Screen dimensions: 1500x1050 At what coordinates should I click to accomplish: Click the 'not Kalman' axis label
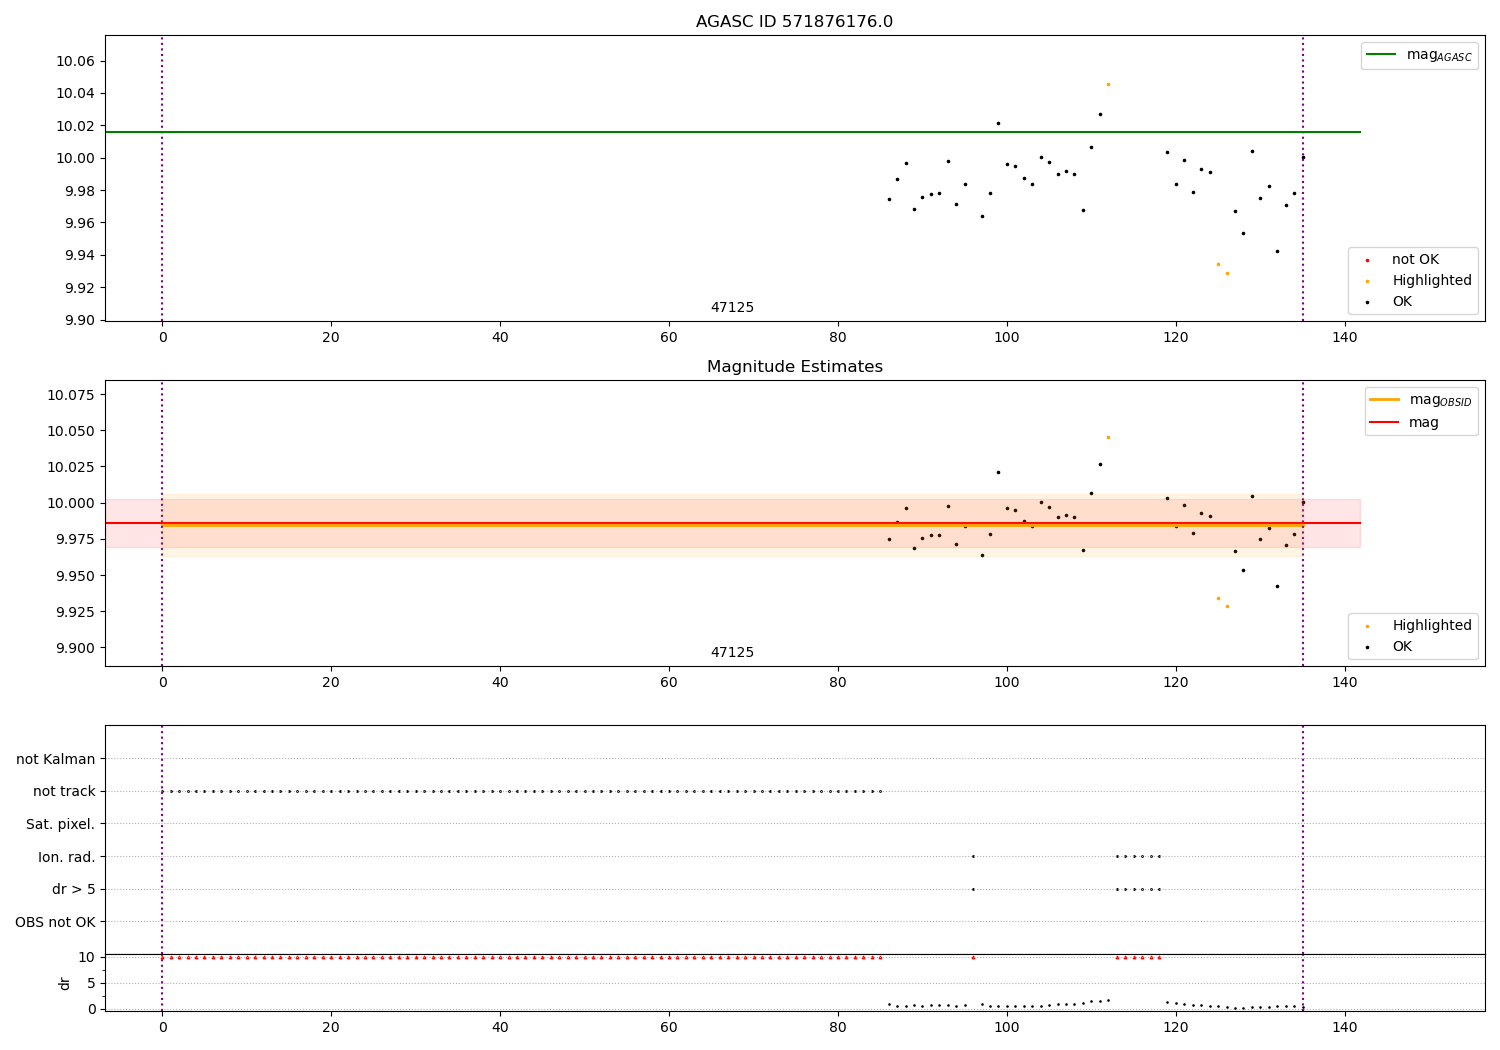coord(56,760)
